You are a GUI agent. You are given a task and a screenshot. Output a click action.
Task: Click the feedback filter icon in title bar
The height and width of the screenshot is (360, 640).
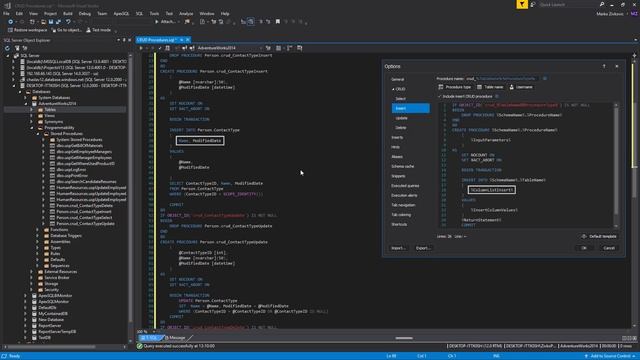(522, 4)
